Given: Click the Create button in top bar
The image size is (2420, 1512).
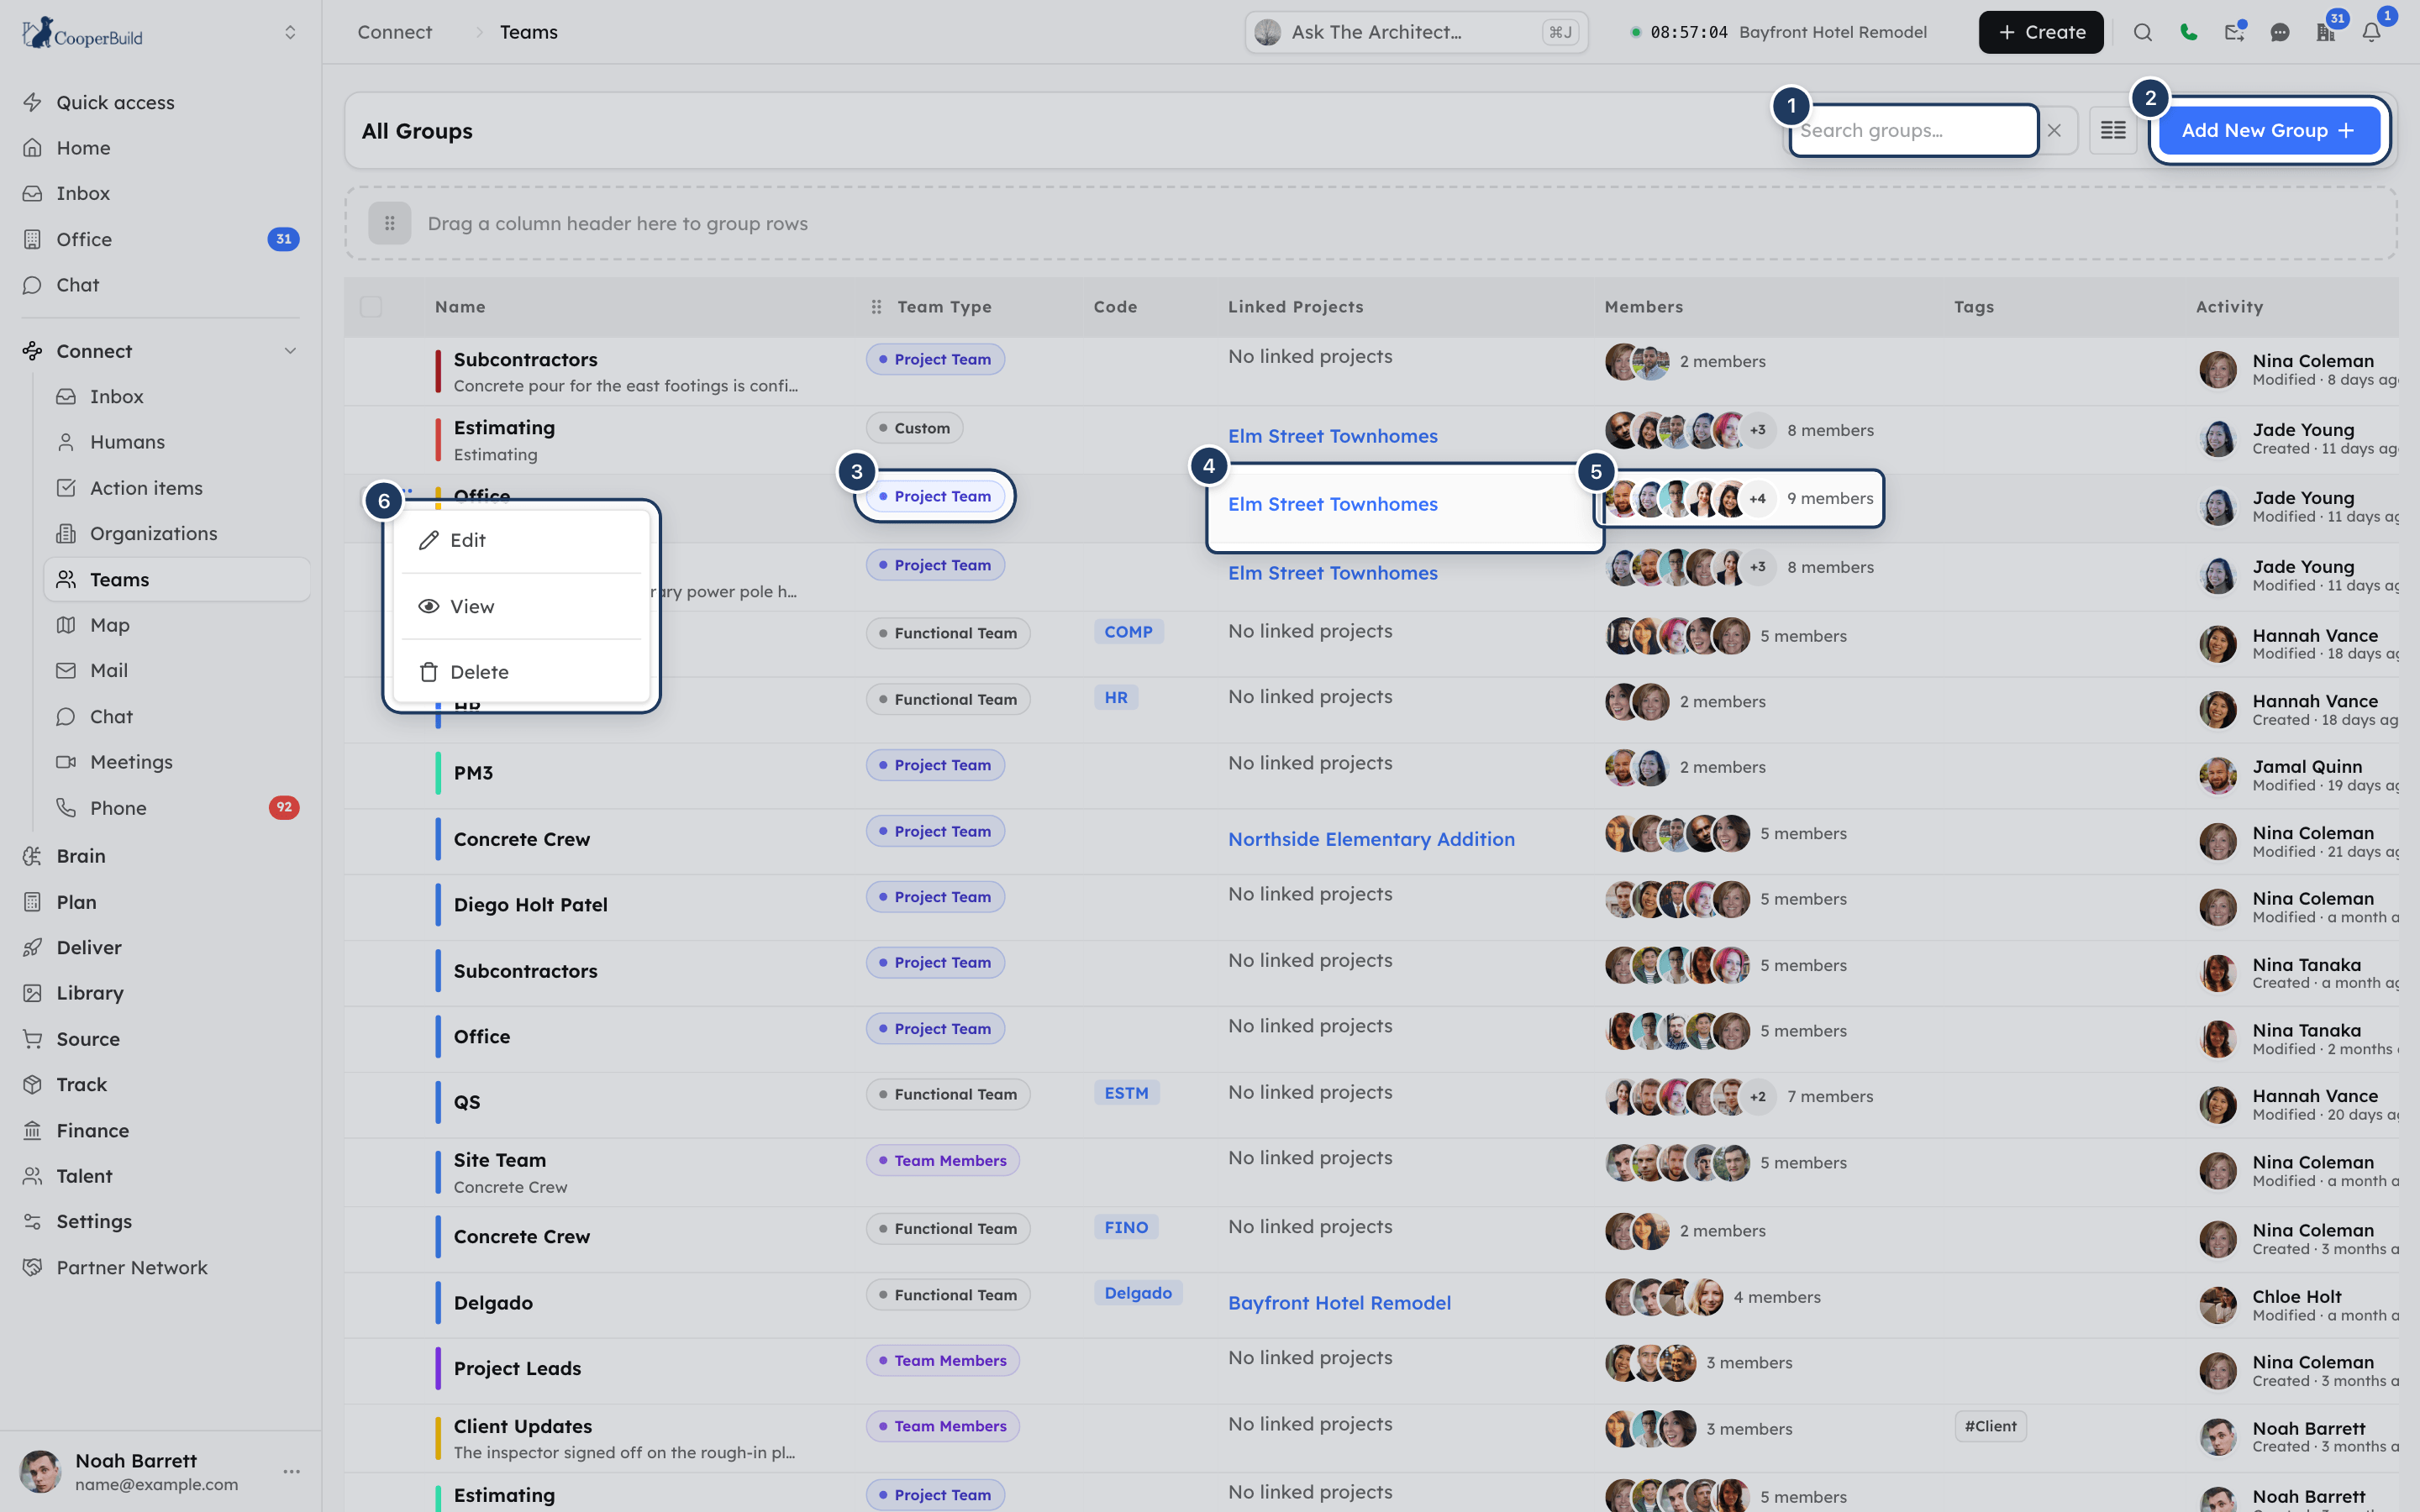Looking at the screenshot, I should (2040, 32).
